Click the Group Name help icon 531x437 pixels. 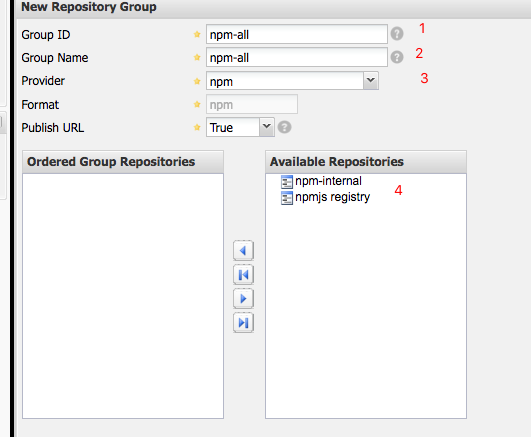point(397,57)
